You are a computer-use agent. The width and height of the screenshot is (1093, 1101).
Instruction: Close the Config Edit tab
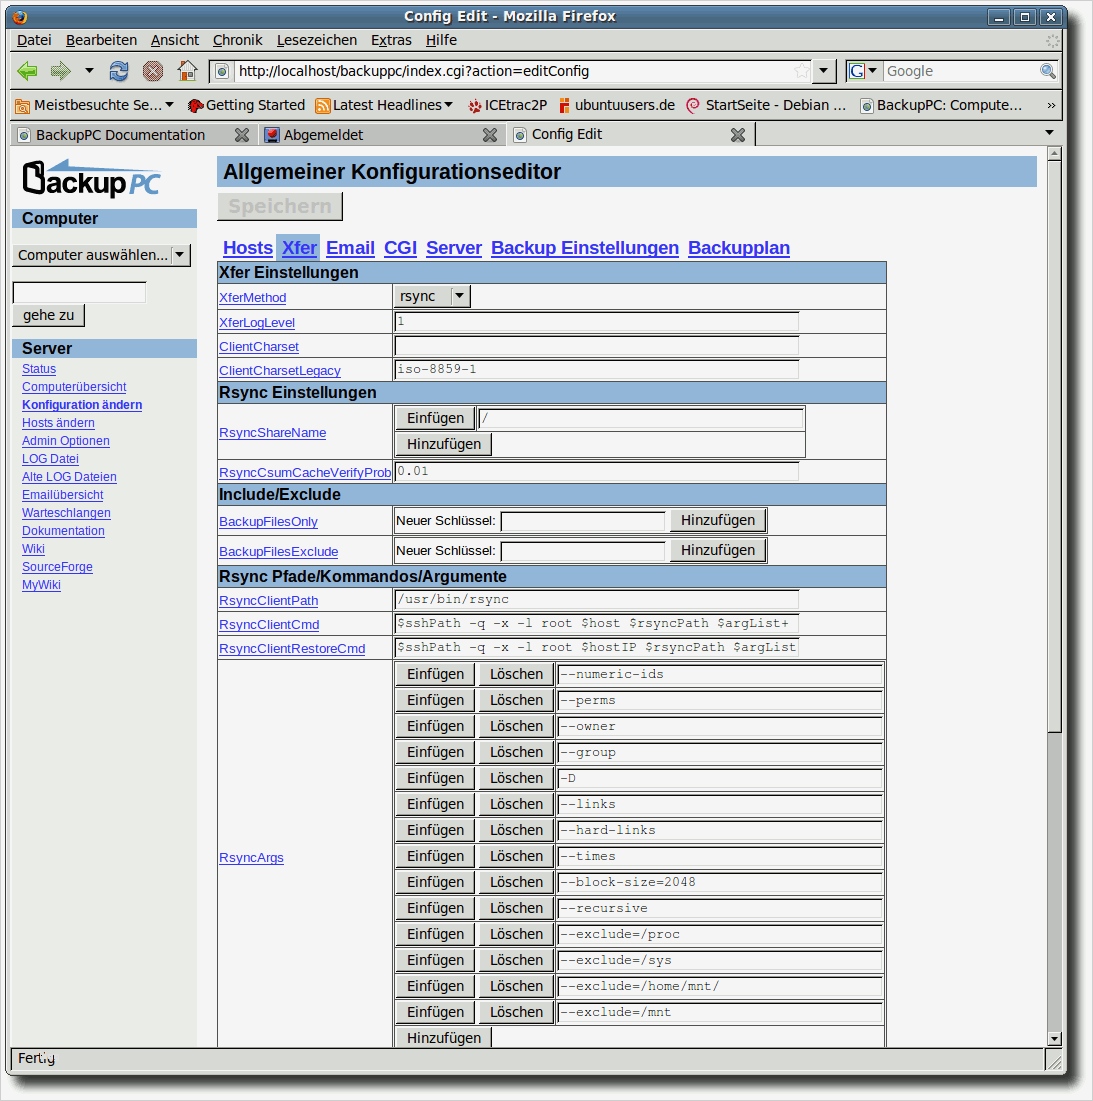tap(738, 135)
